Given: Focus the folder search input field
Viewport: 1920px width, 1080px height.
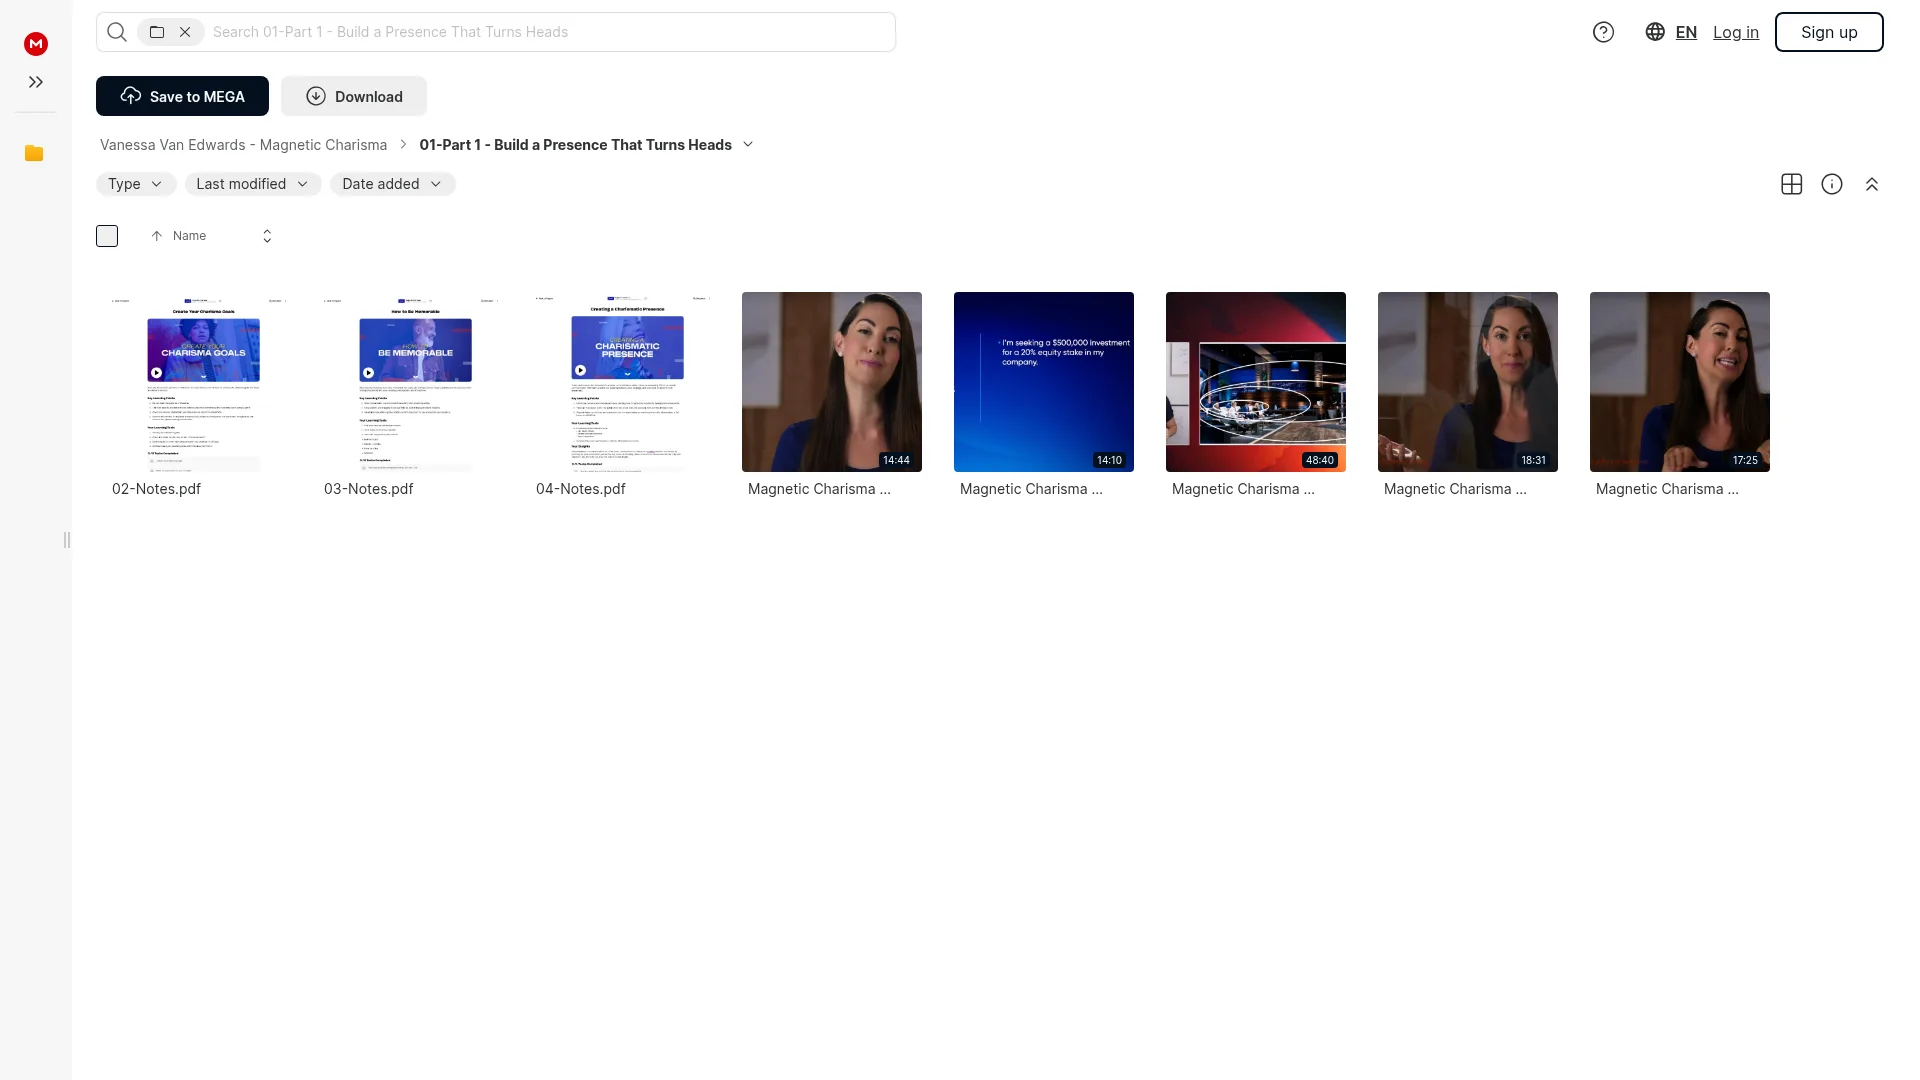Looking at the screenshot, I should 550,32.
